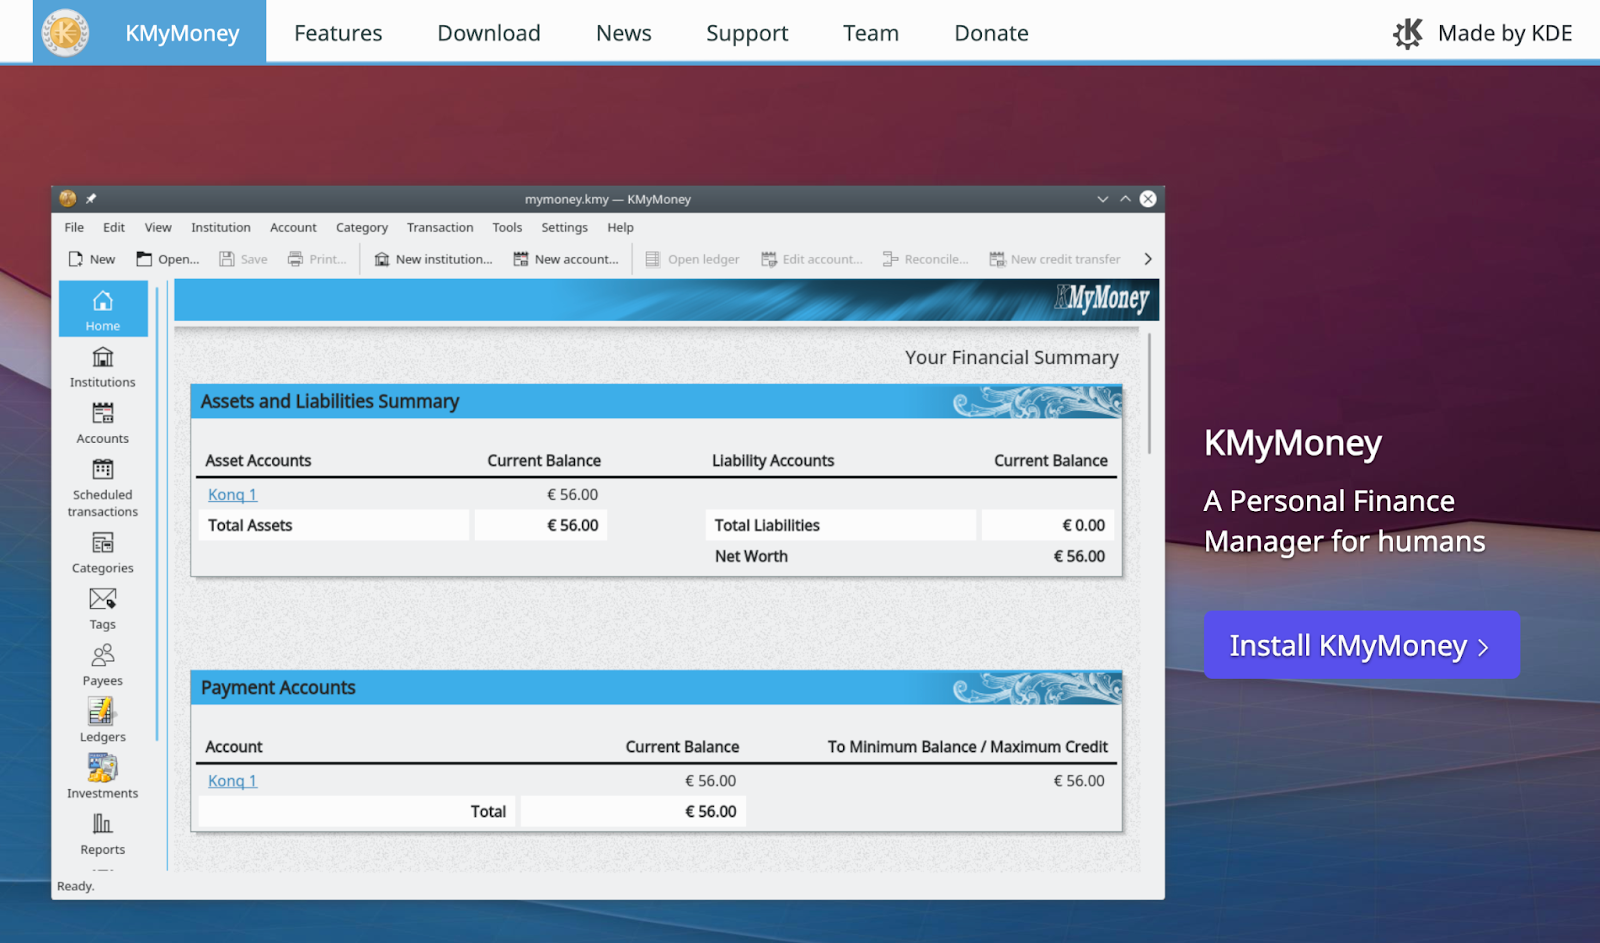Open the Download page

pos(489,33)
